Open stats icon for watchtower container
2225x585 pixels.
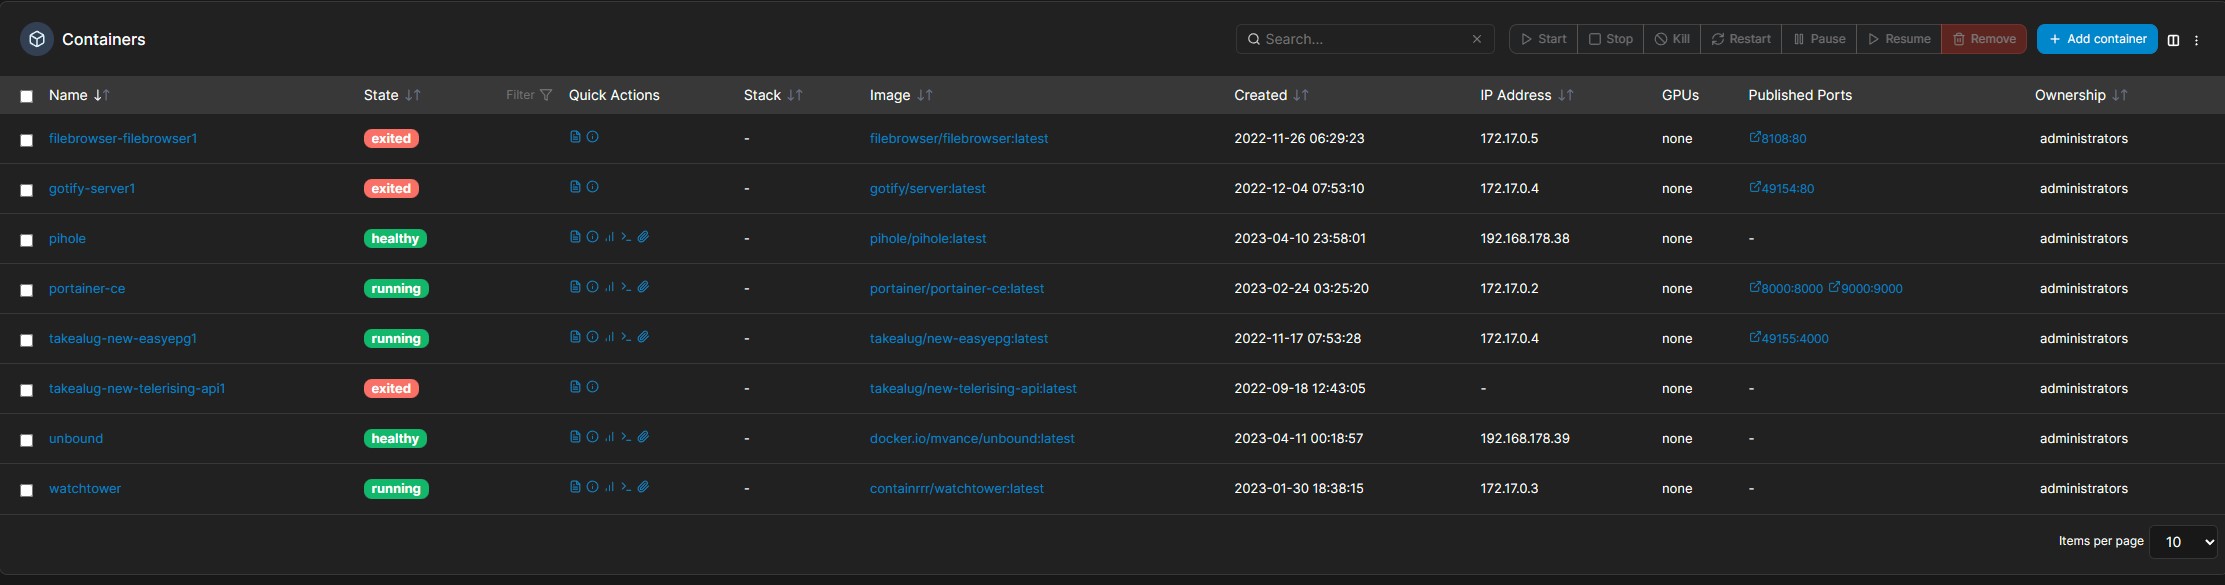[609, 487]
